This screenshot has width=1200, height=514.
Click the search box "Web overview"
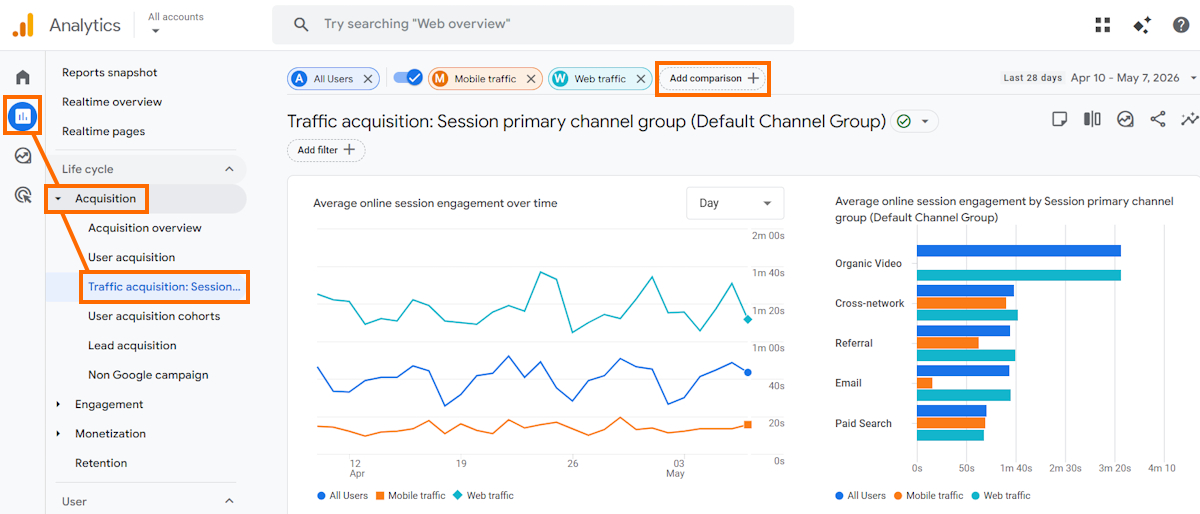click(x=533, y=25)
